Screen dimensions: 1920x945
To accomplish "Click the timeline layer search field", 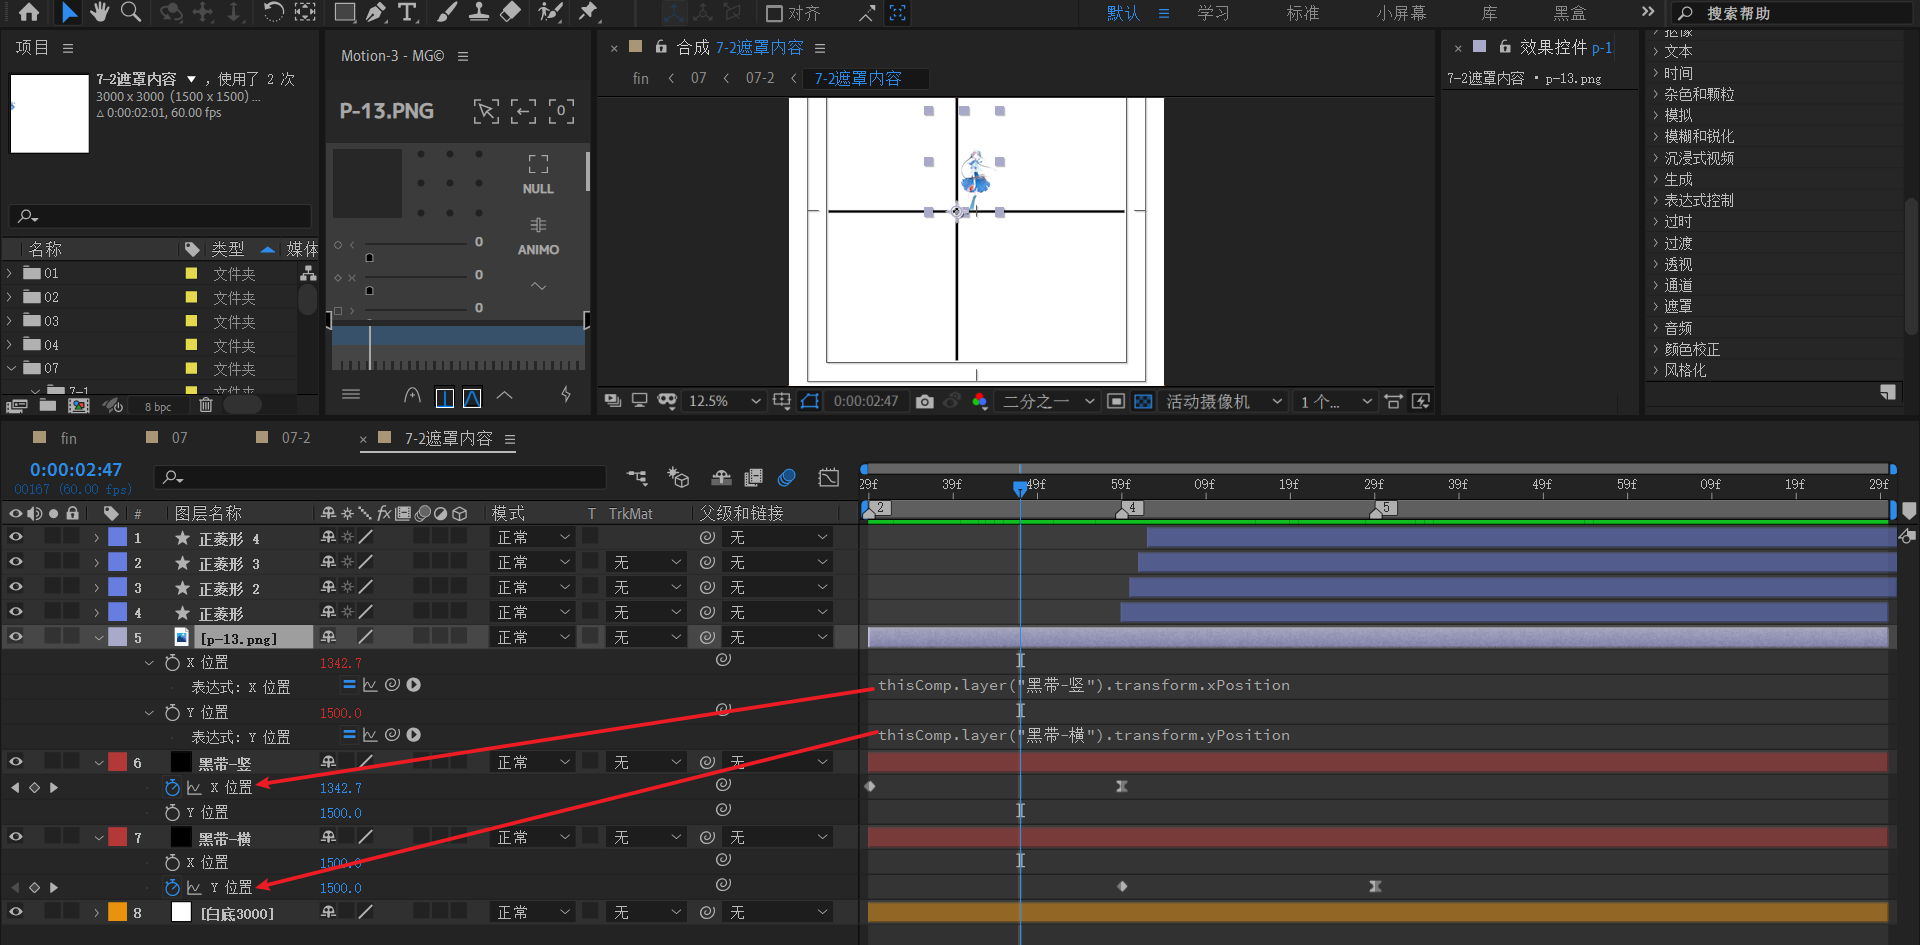I will [x=380, y=477].
